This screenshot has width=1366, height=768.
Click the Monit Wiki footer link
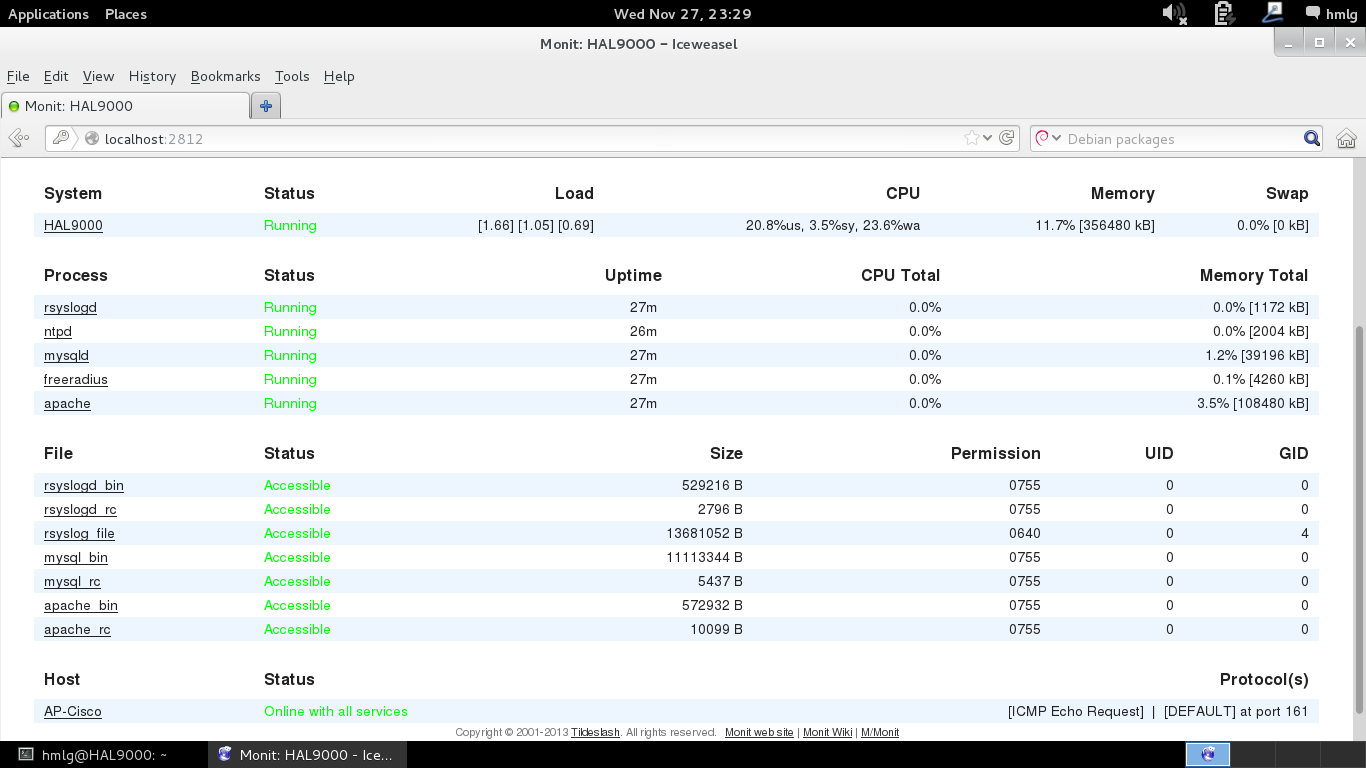coord(828,732)
